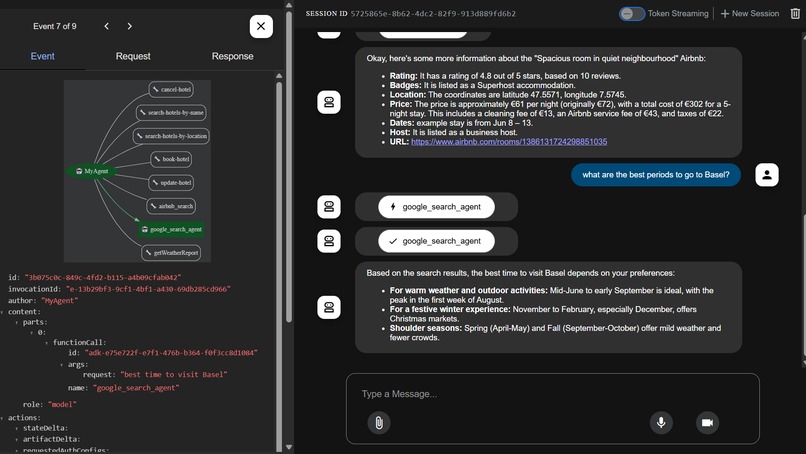
Task: Select the airbnb_search graph node
Action: coord(172,206)
